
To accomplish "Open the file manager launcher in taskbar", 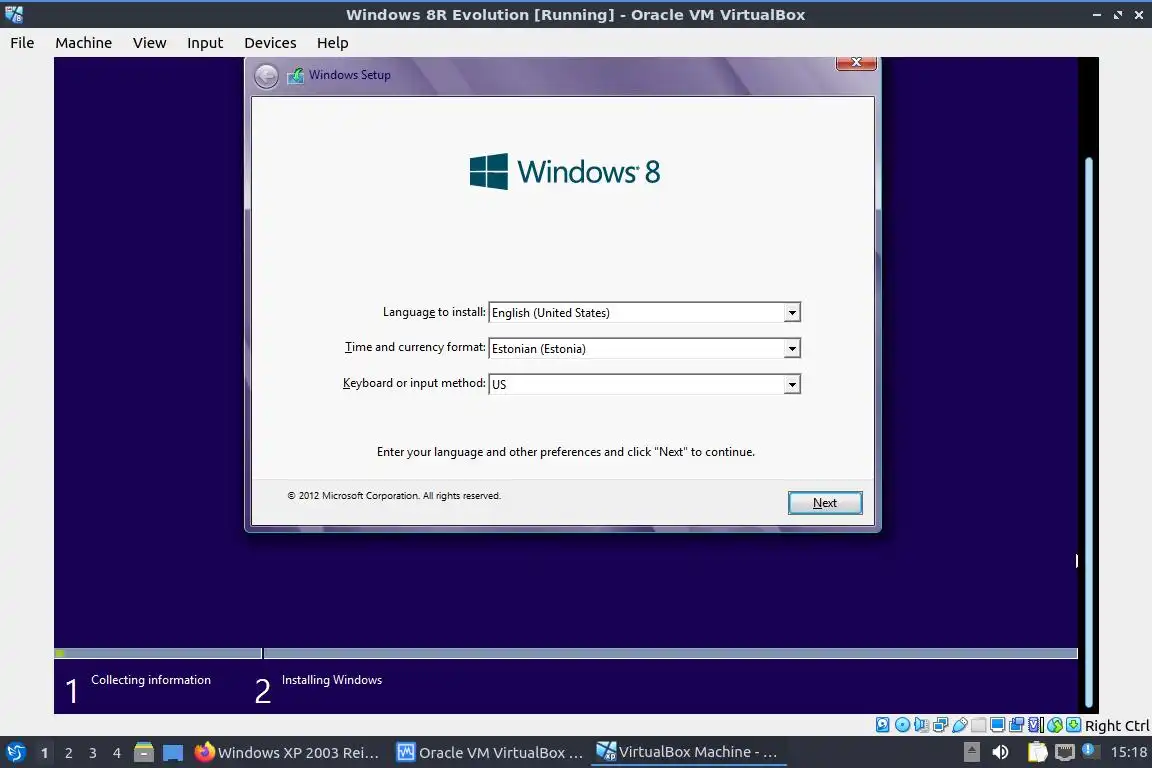I will click(144, 753).
